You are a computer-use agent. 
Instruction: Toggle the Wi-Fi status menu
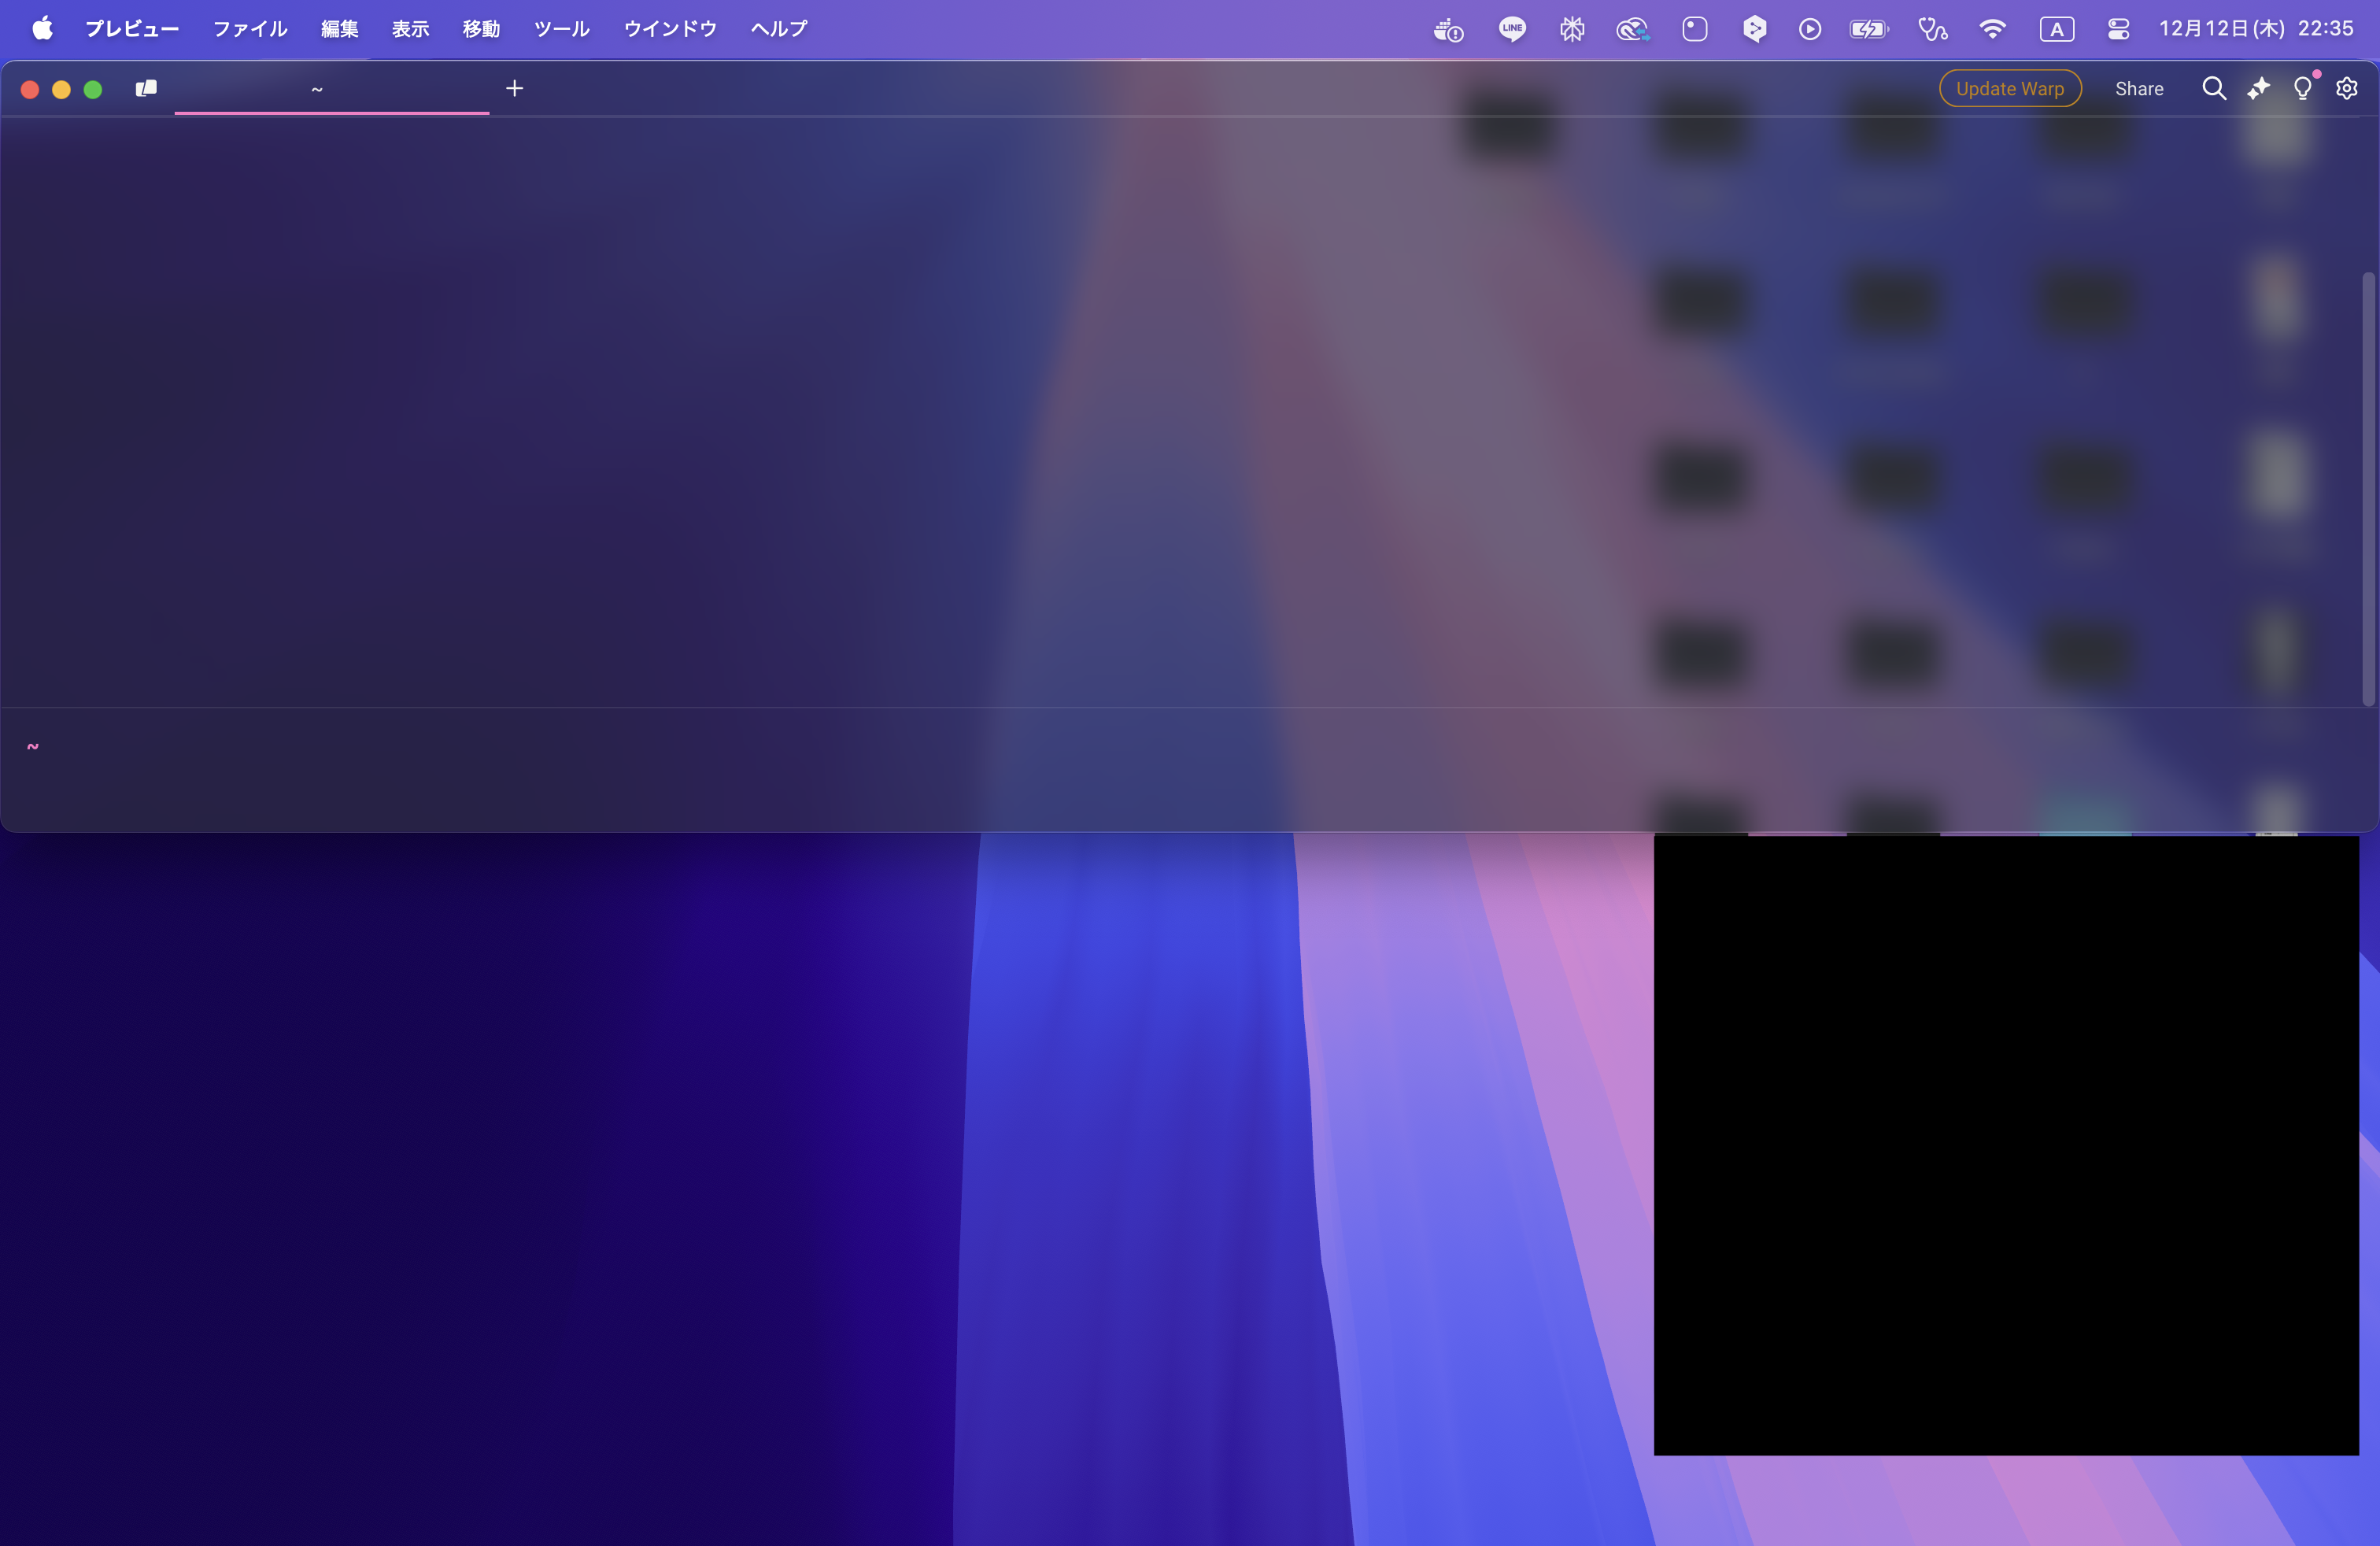pyautogui.click(x=1992, y=29)
